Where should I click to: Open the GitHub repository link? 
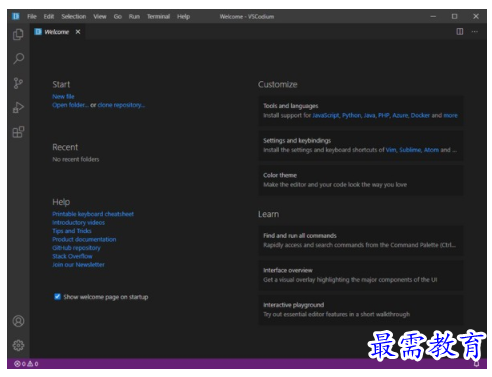pyautogui.click(x=76, y=248)
